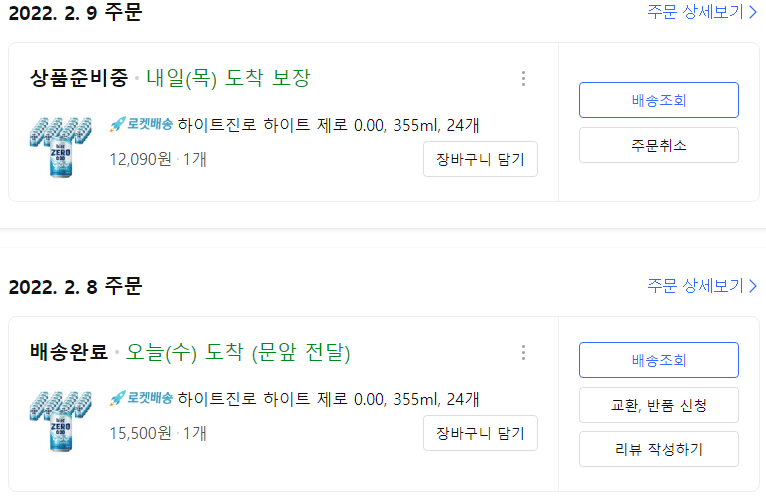The width and height of the screenshot is (766, 498).
Task: Open the 하이트 제로 product name in the 2.8 order
Action: coord(328,399)
